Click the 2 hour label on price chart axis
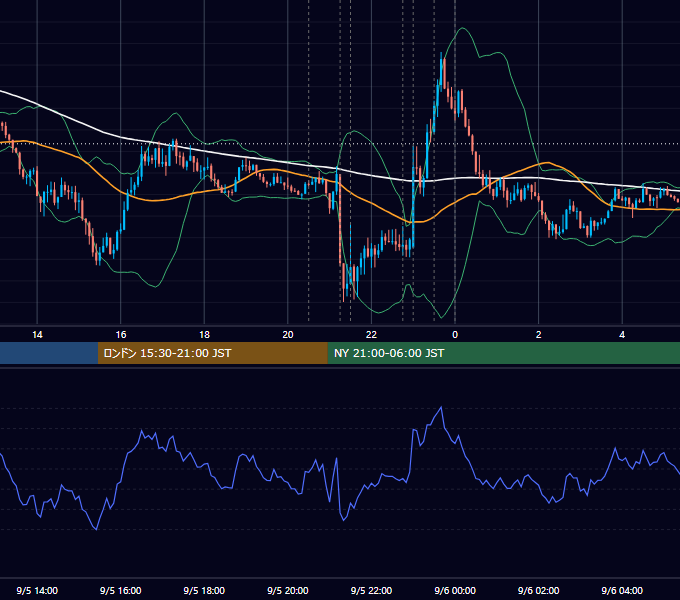Viewport: 680px width, 600px height. point(539,335)
